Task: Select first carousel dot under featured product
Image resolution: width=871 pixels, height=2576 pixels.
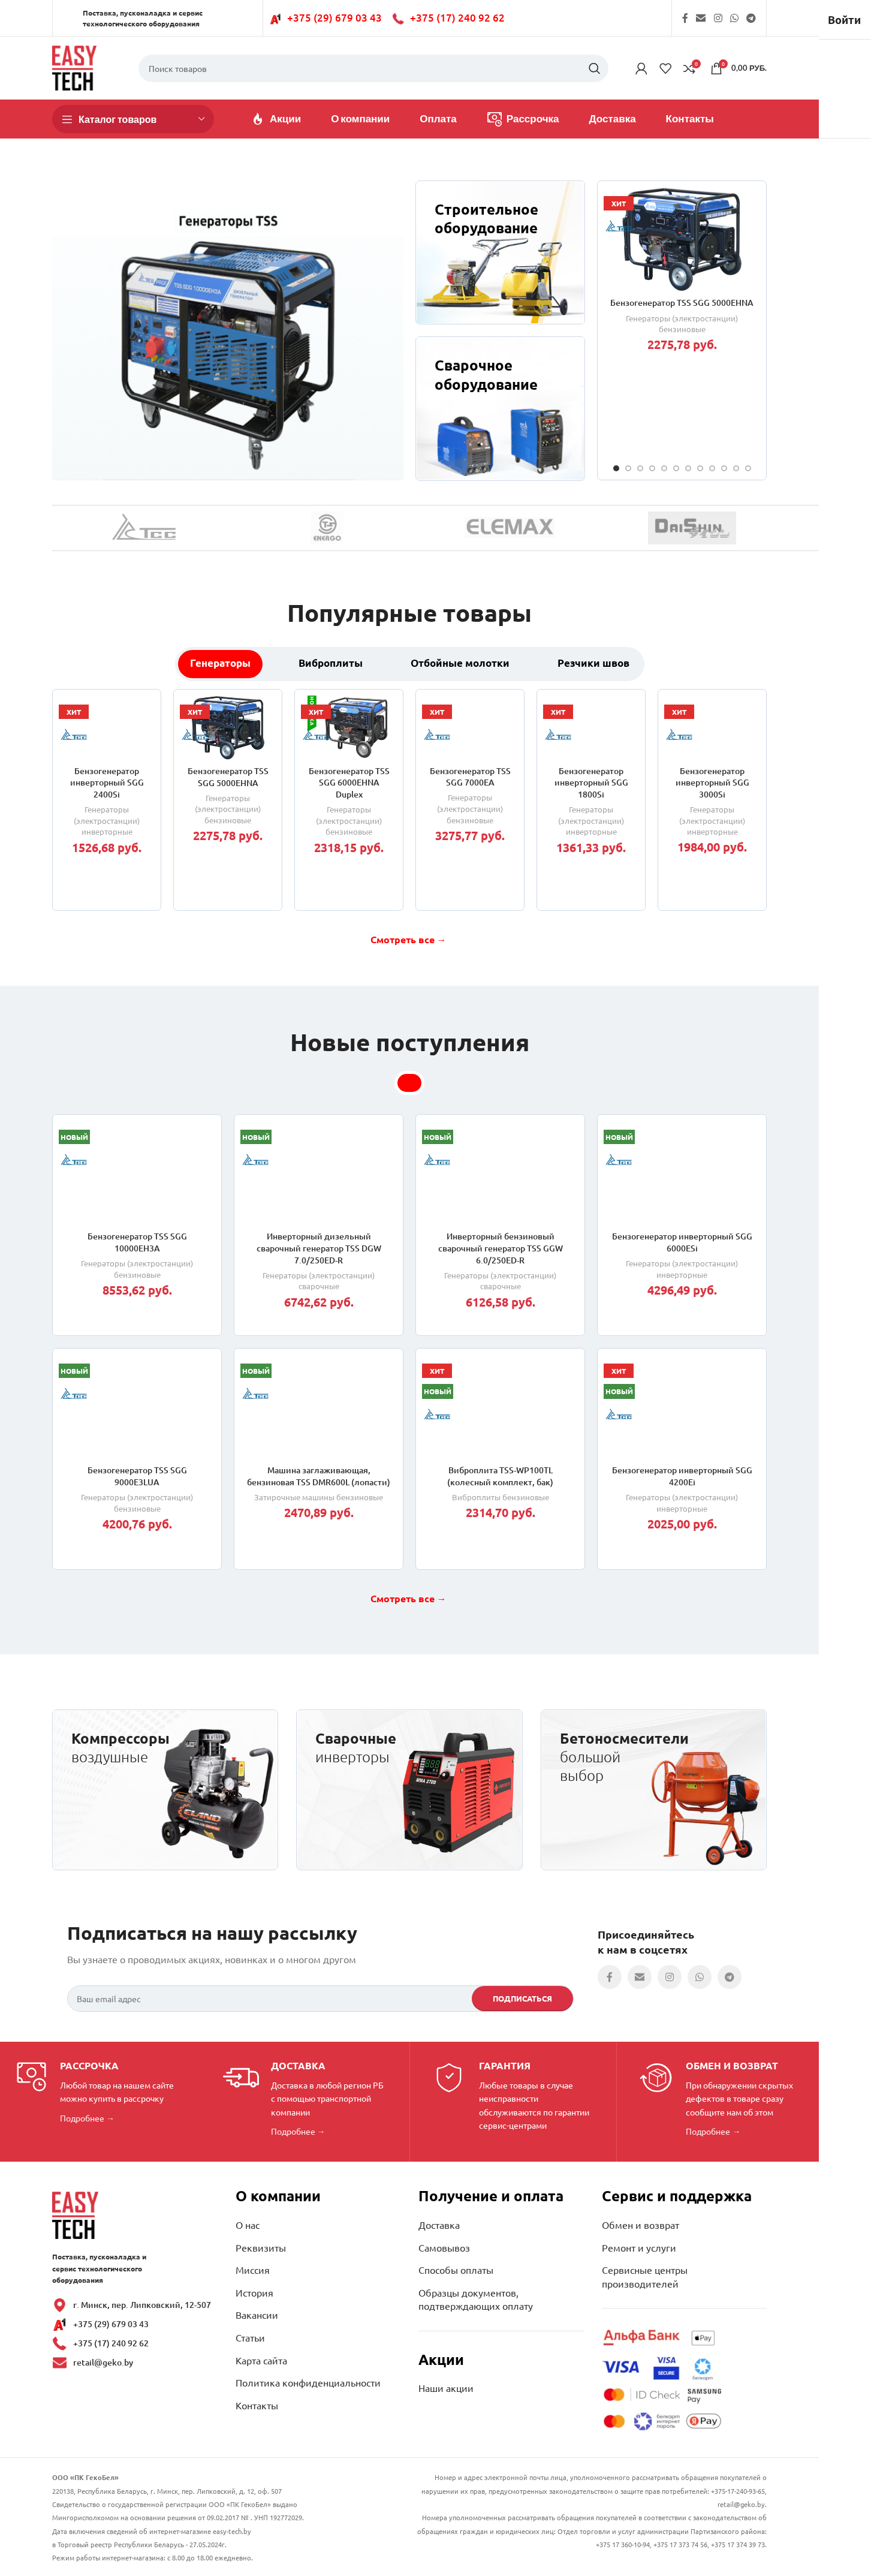Action: click(x=616, y=468)
